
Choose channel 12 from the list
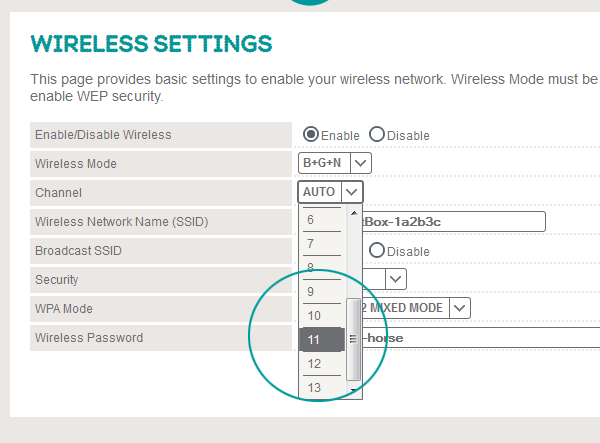tap(322, 363)
